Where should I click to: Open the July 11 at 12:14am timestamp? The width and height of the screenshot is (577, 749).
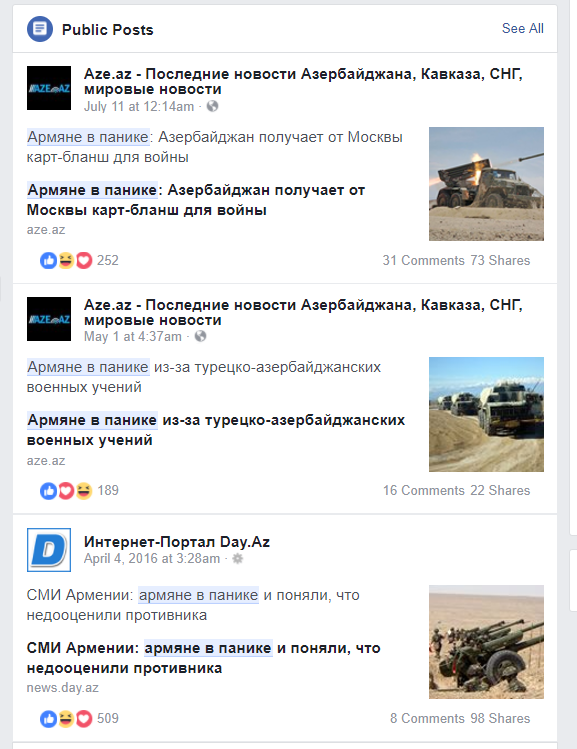[139, 106]
